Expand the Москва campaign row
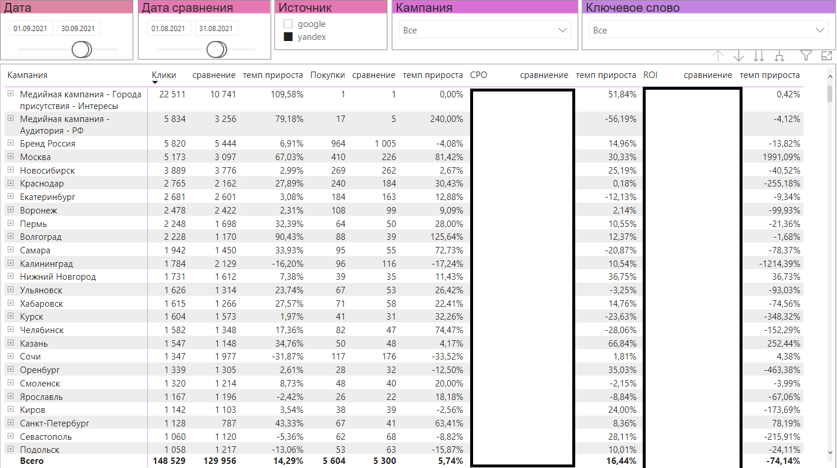Screen dimensions: 837x468 10,156
